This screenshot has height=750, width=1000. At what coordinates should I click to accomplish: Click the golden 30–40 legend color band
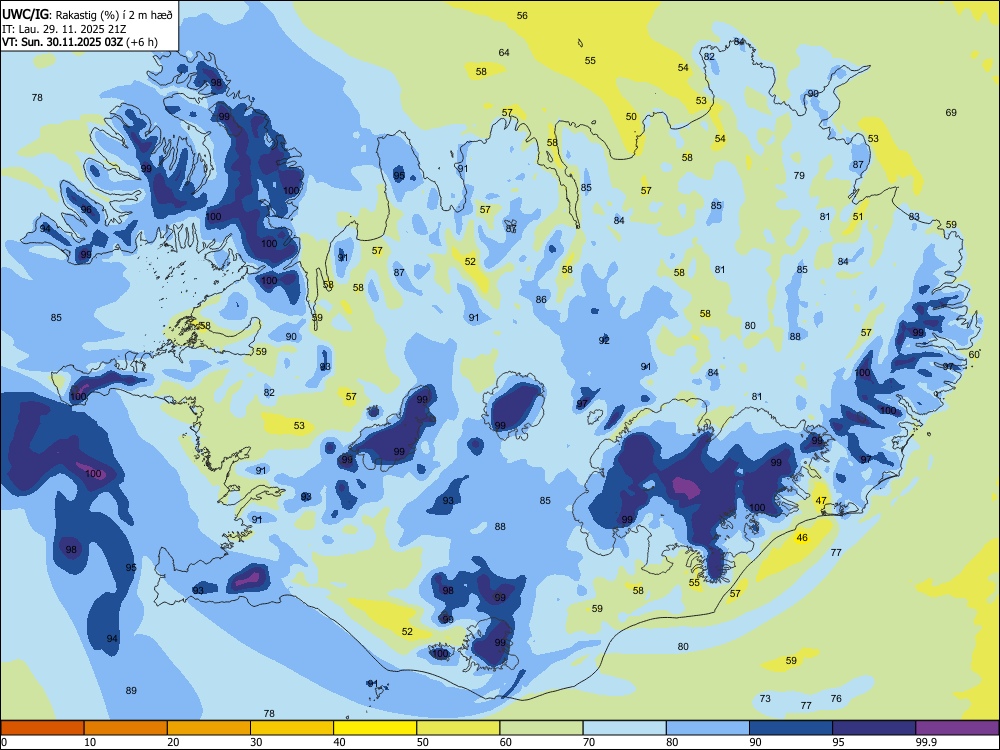[292, 728]
